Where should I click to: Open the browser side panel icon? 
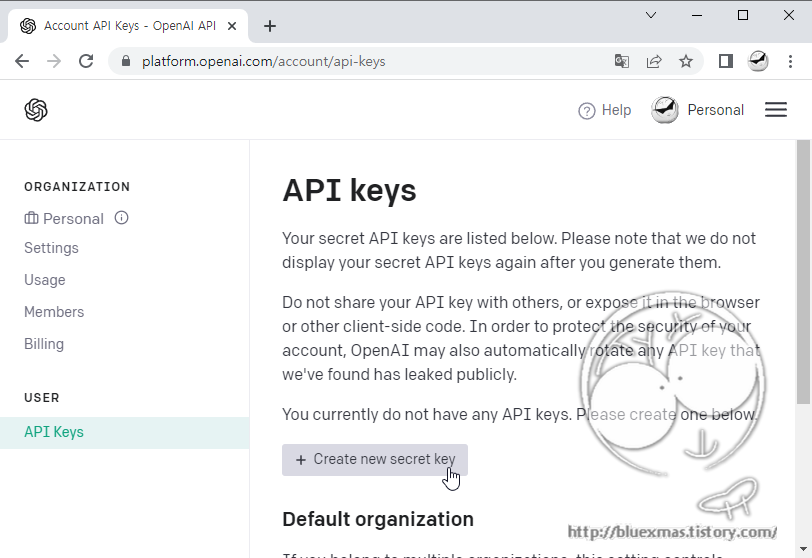pos(726,61)
